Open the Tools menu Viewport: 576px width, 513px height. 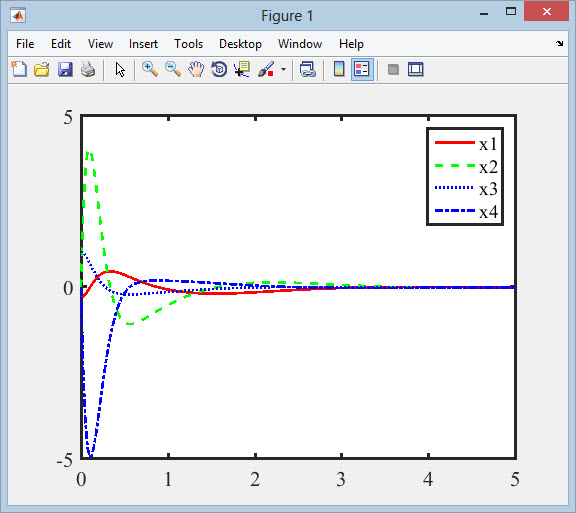tap(188, 44)
